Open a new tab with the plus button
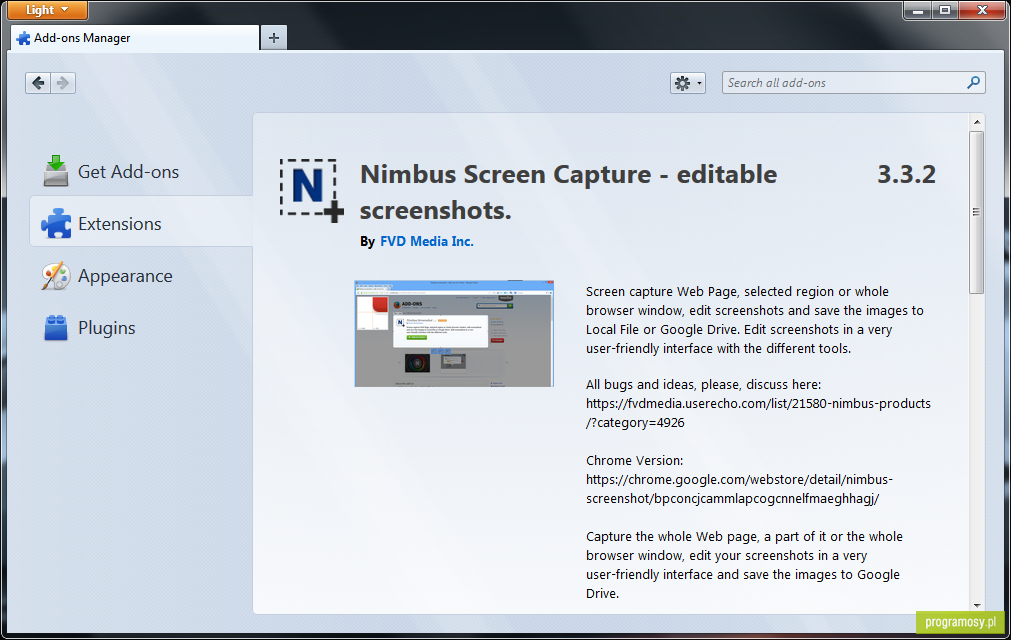Image resolution: width=1011 pixels, height=640 pixels. [274, 38]
